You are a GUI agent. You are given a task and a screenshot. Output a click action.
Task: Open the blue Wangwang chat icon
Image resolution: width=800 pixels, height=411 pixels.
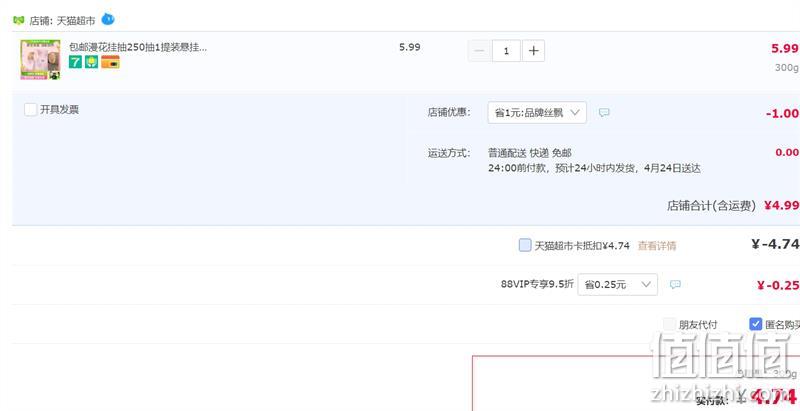(x=108, y=19)
